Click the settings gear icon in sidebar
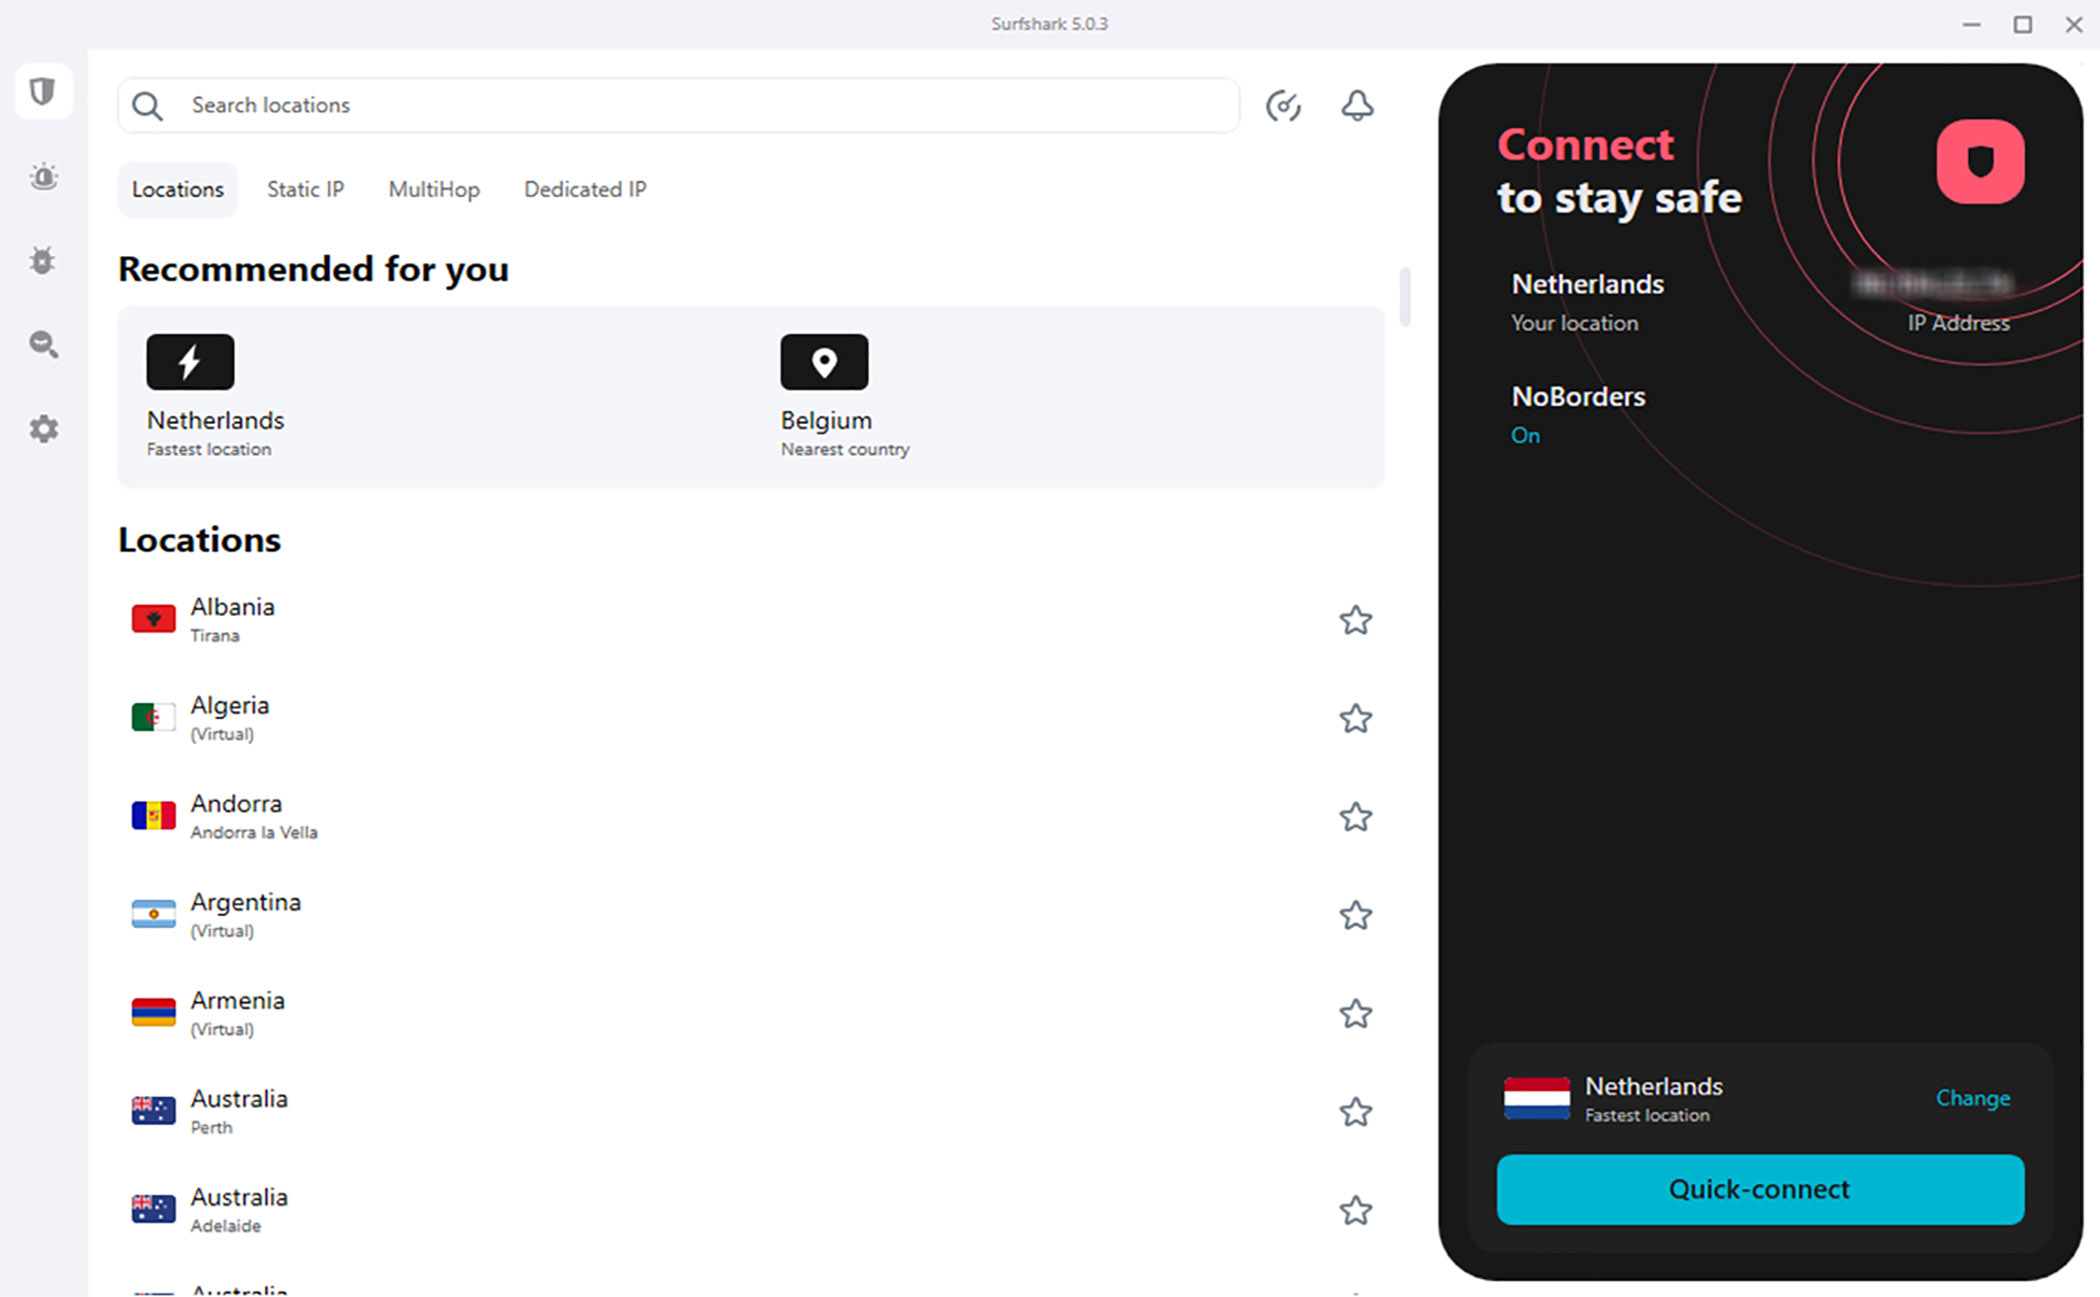 (42, 427)
